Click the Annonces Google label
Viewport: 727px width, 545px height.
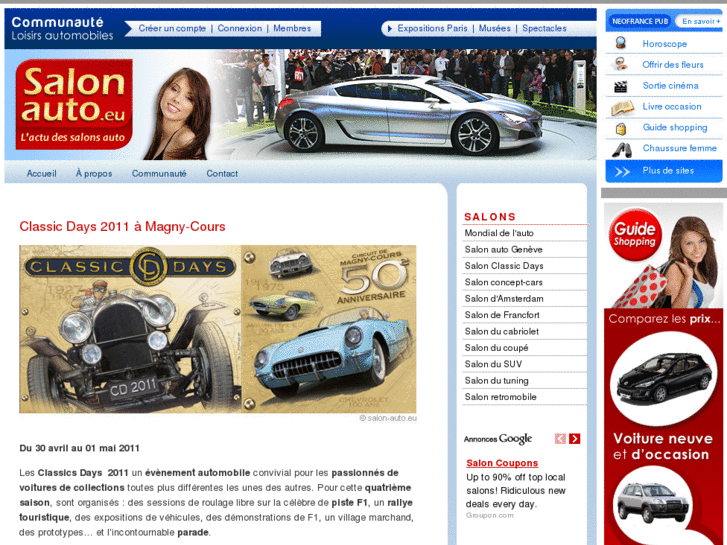(498, 439)
